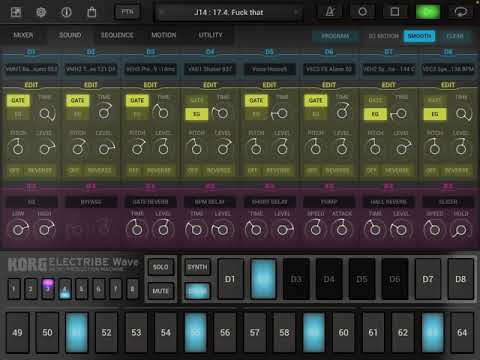The image size is (480, 360).
Task: Click EDIT for part D8
Action: point(448,85)
